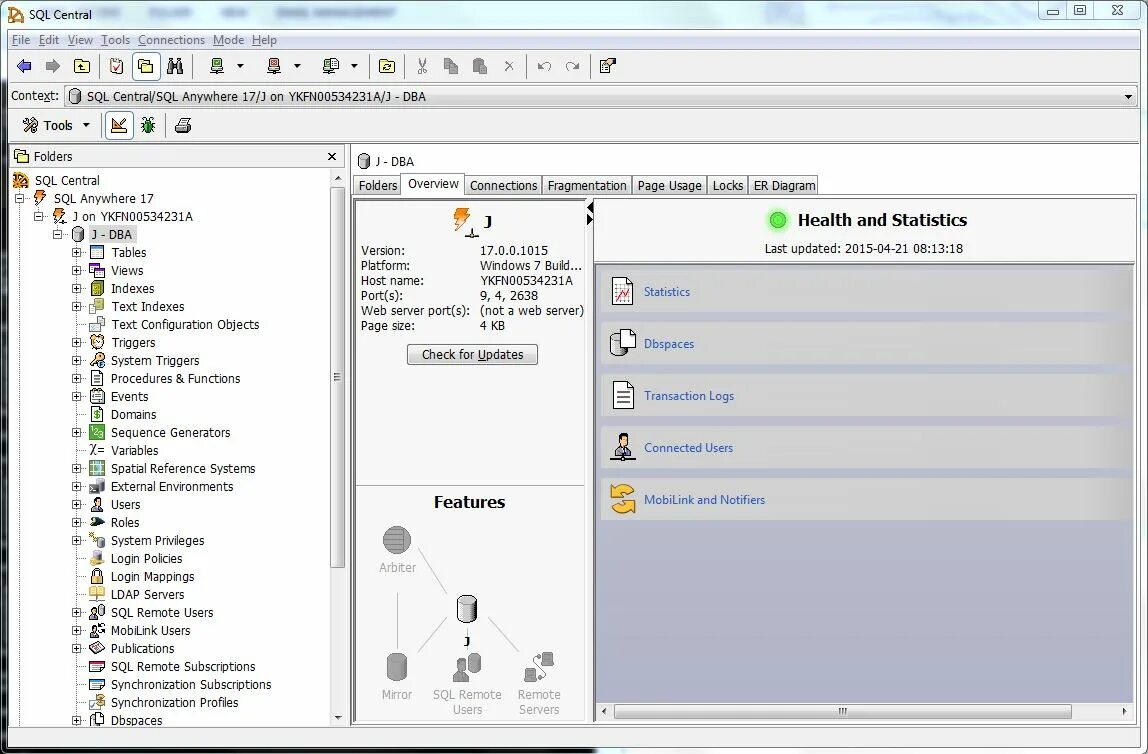Image resolution: width=1148 pixels, height=754 pixels.
Task: Click the Print icon in Tools bar
Action: 182,125
